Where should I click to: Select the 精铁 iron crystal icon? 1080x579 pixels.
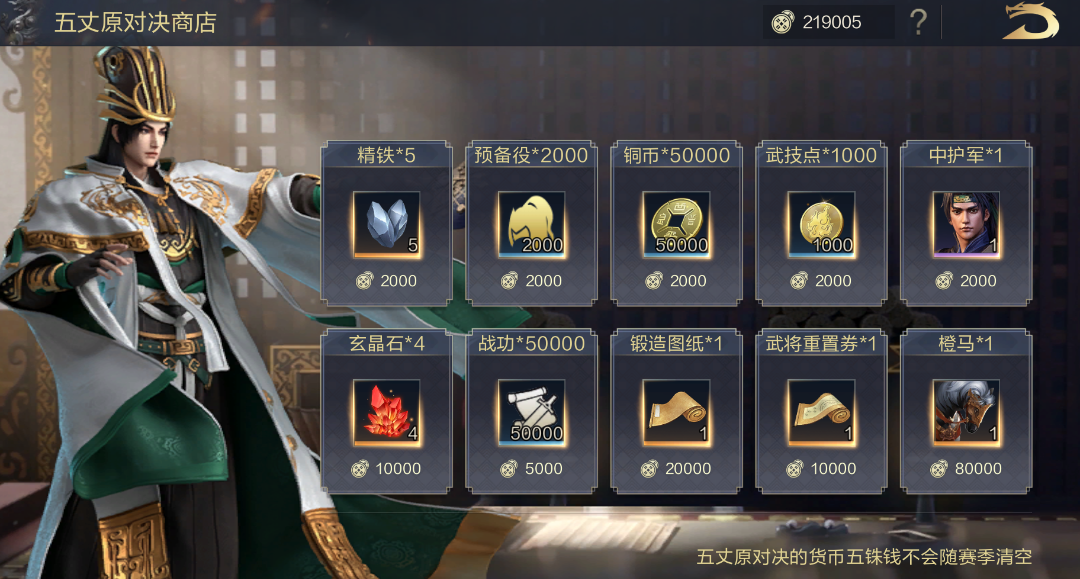pyautogui.click(x=386, y=224)
